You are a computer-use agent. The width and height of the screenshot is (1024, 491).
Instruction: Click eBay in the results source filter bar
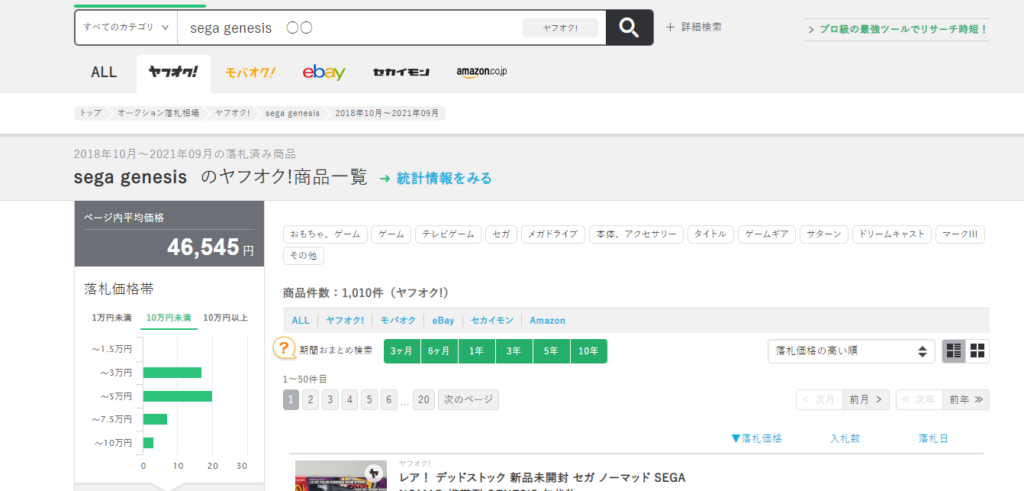point(443,321)
